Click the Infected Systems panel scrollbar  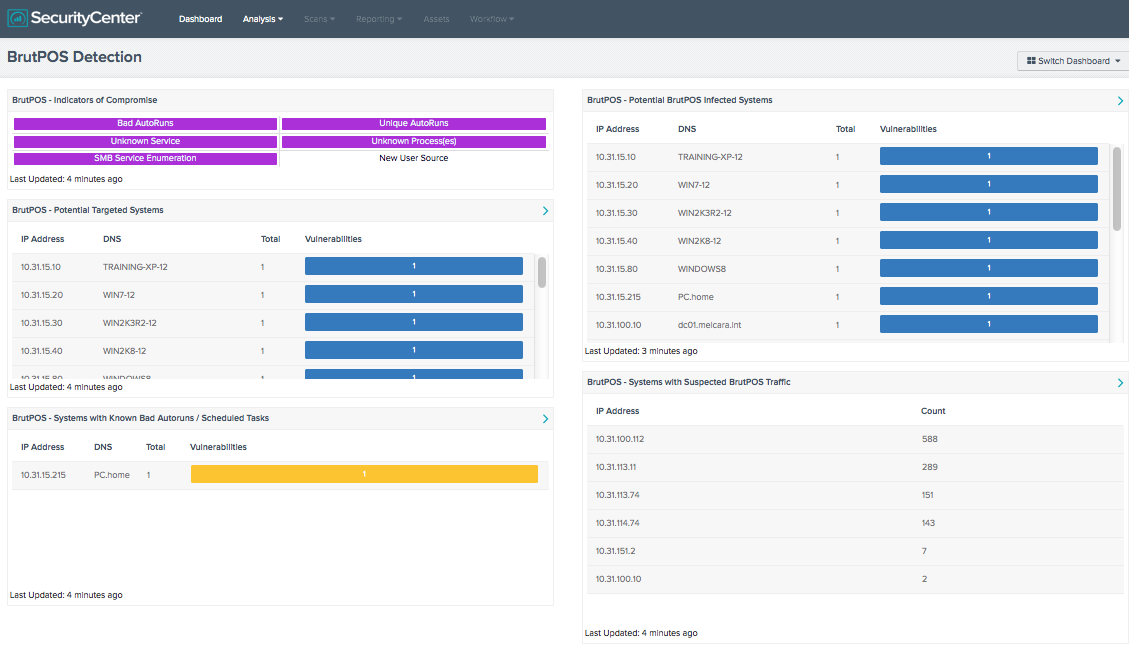[x=1117, y=189]
